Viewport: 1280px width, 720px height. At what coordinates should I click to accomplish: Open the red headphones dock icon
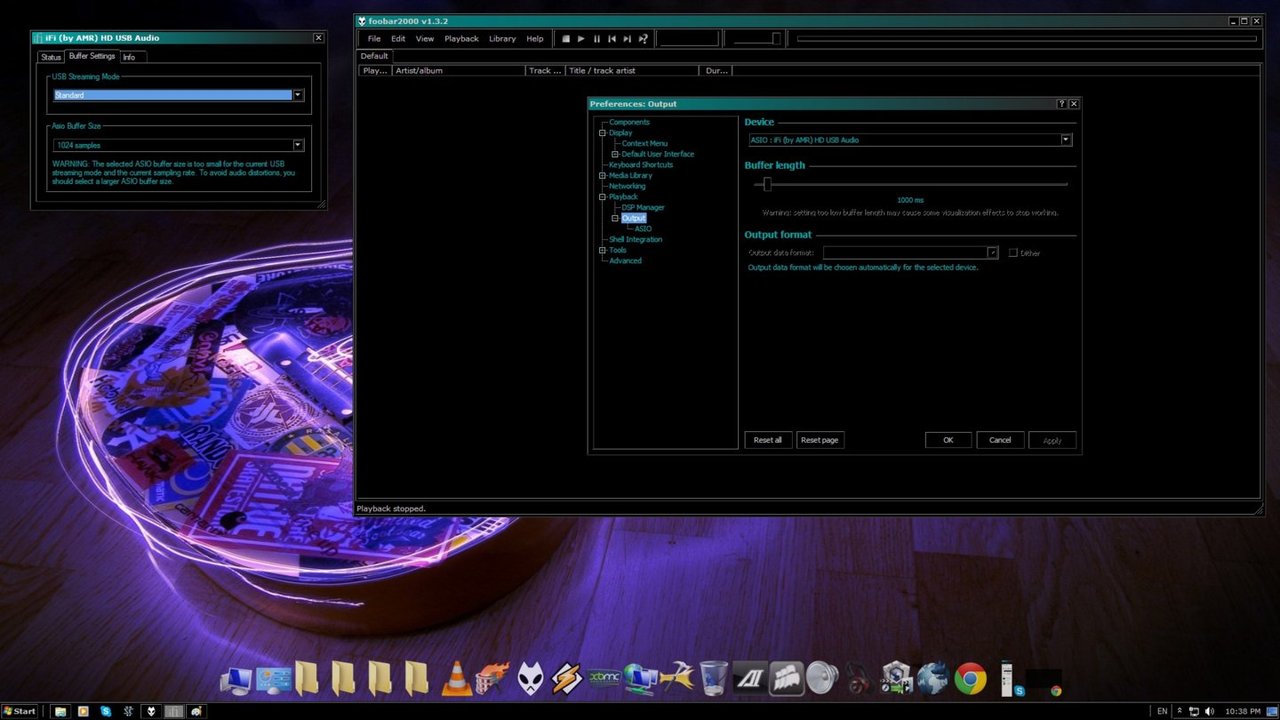[858, 679]
